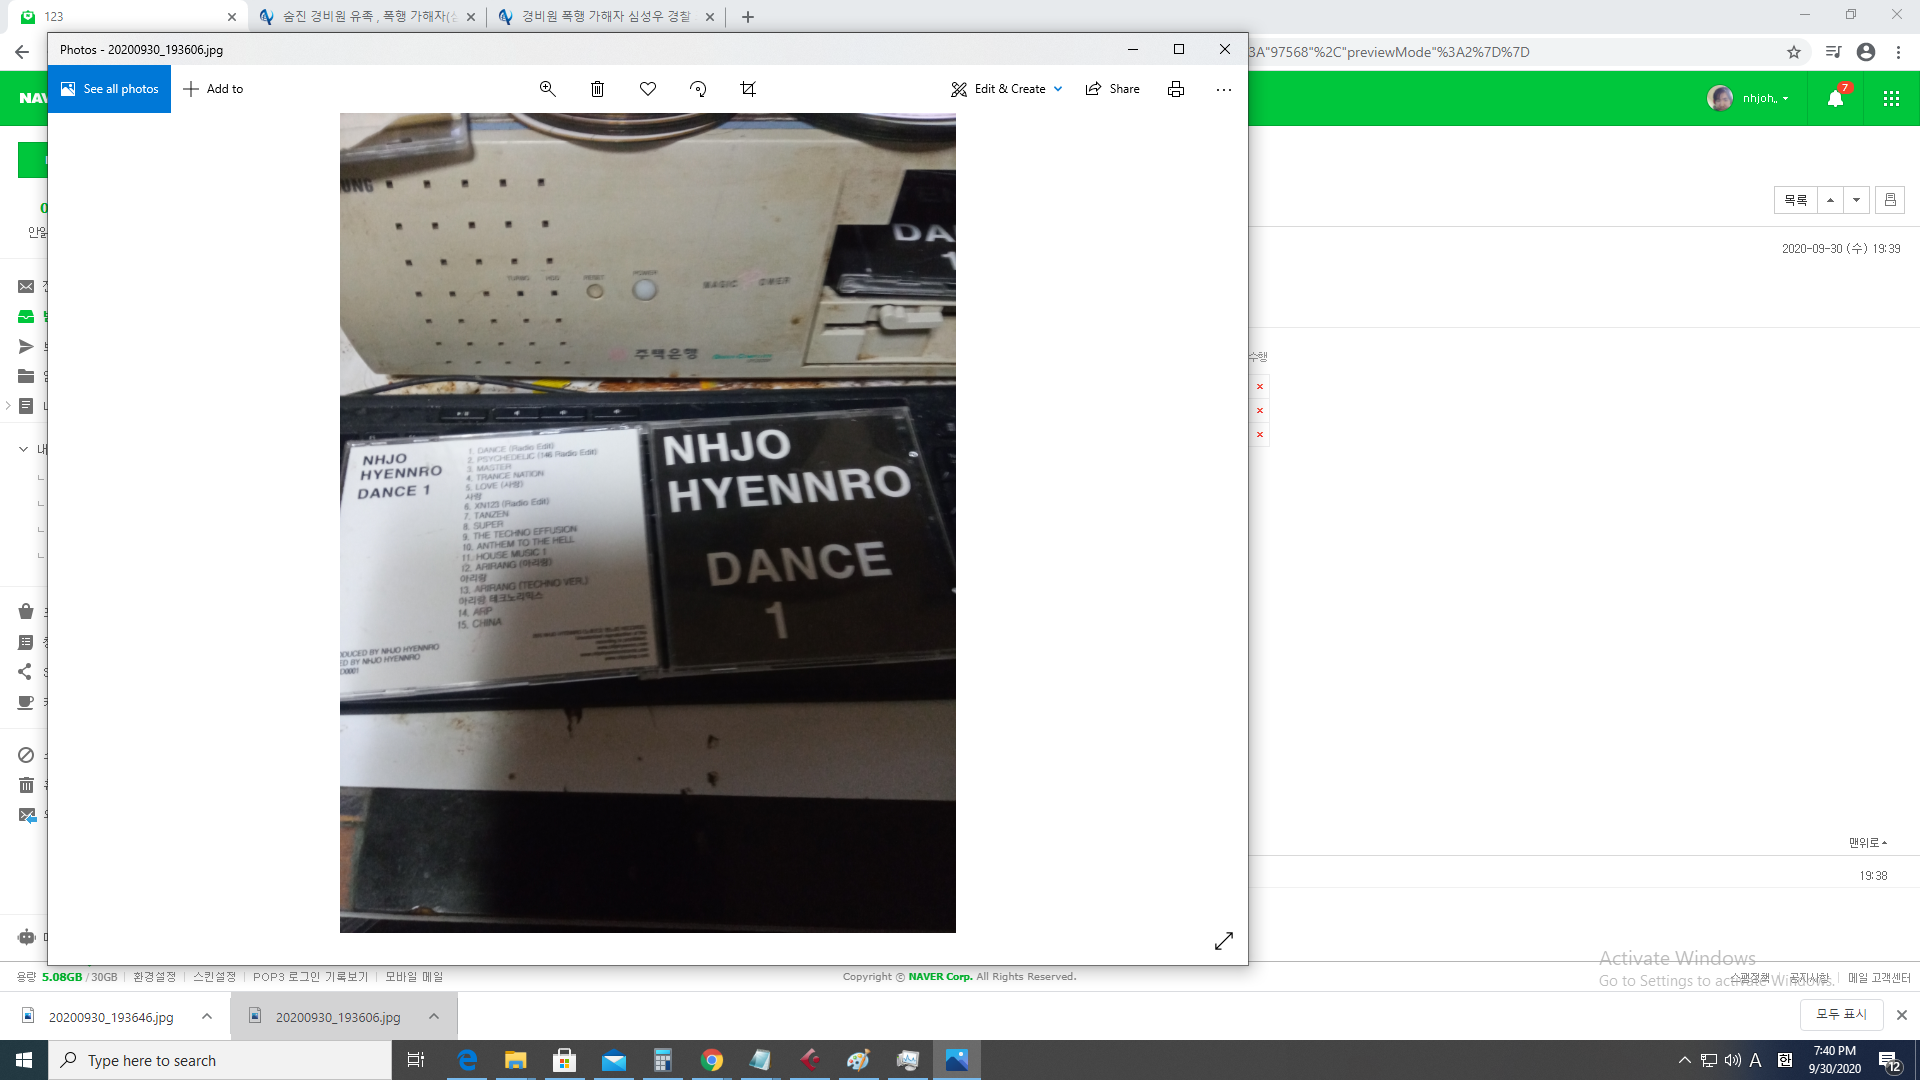1920x1080 pixels.
Task: Print the photo via printer icon
Action: pyautogui.click(x=1176, y=89)
